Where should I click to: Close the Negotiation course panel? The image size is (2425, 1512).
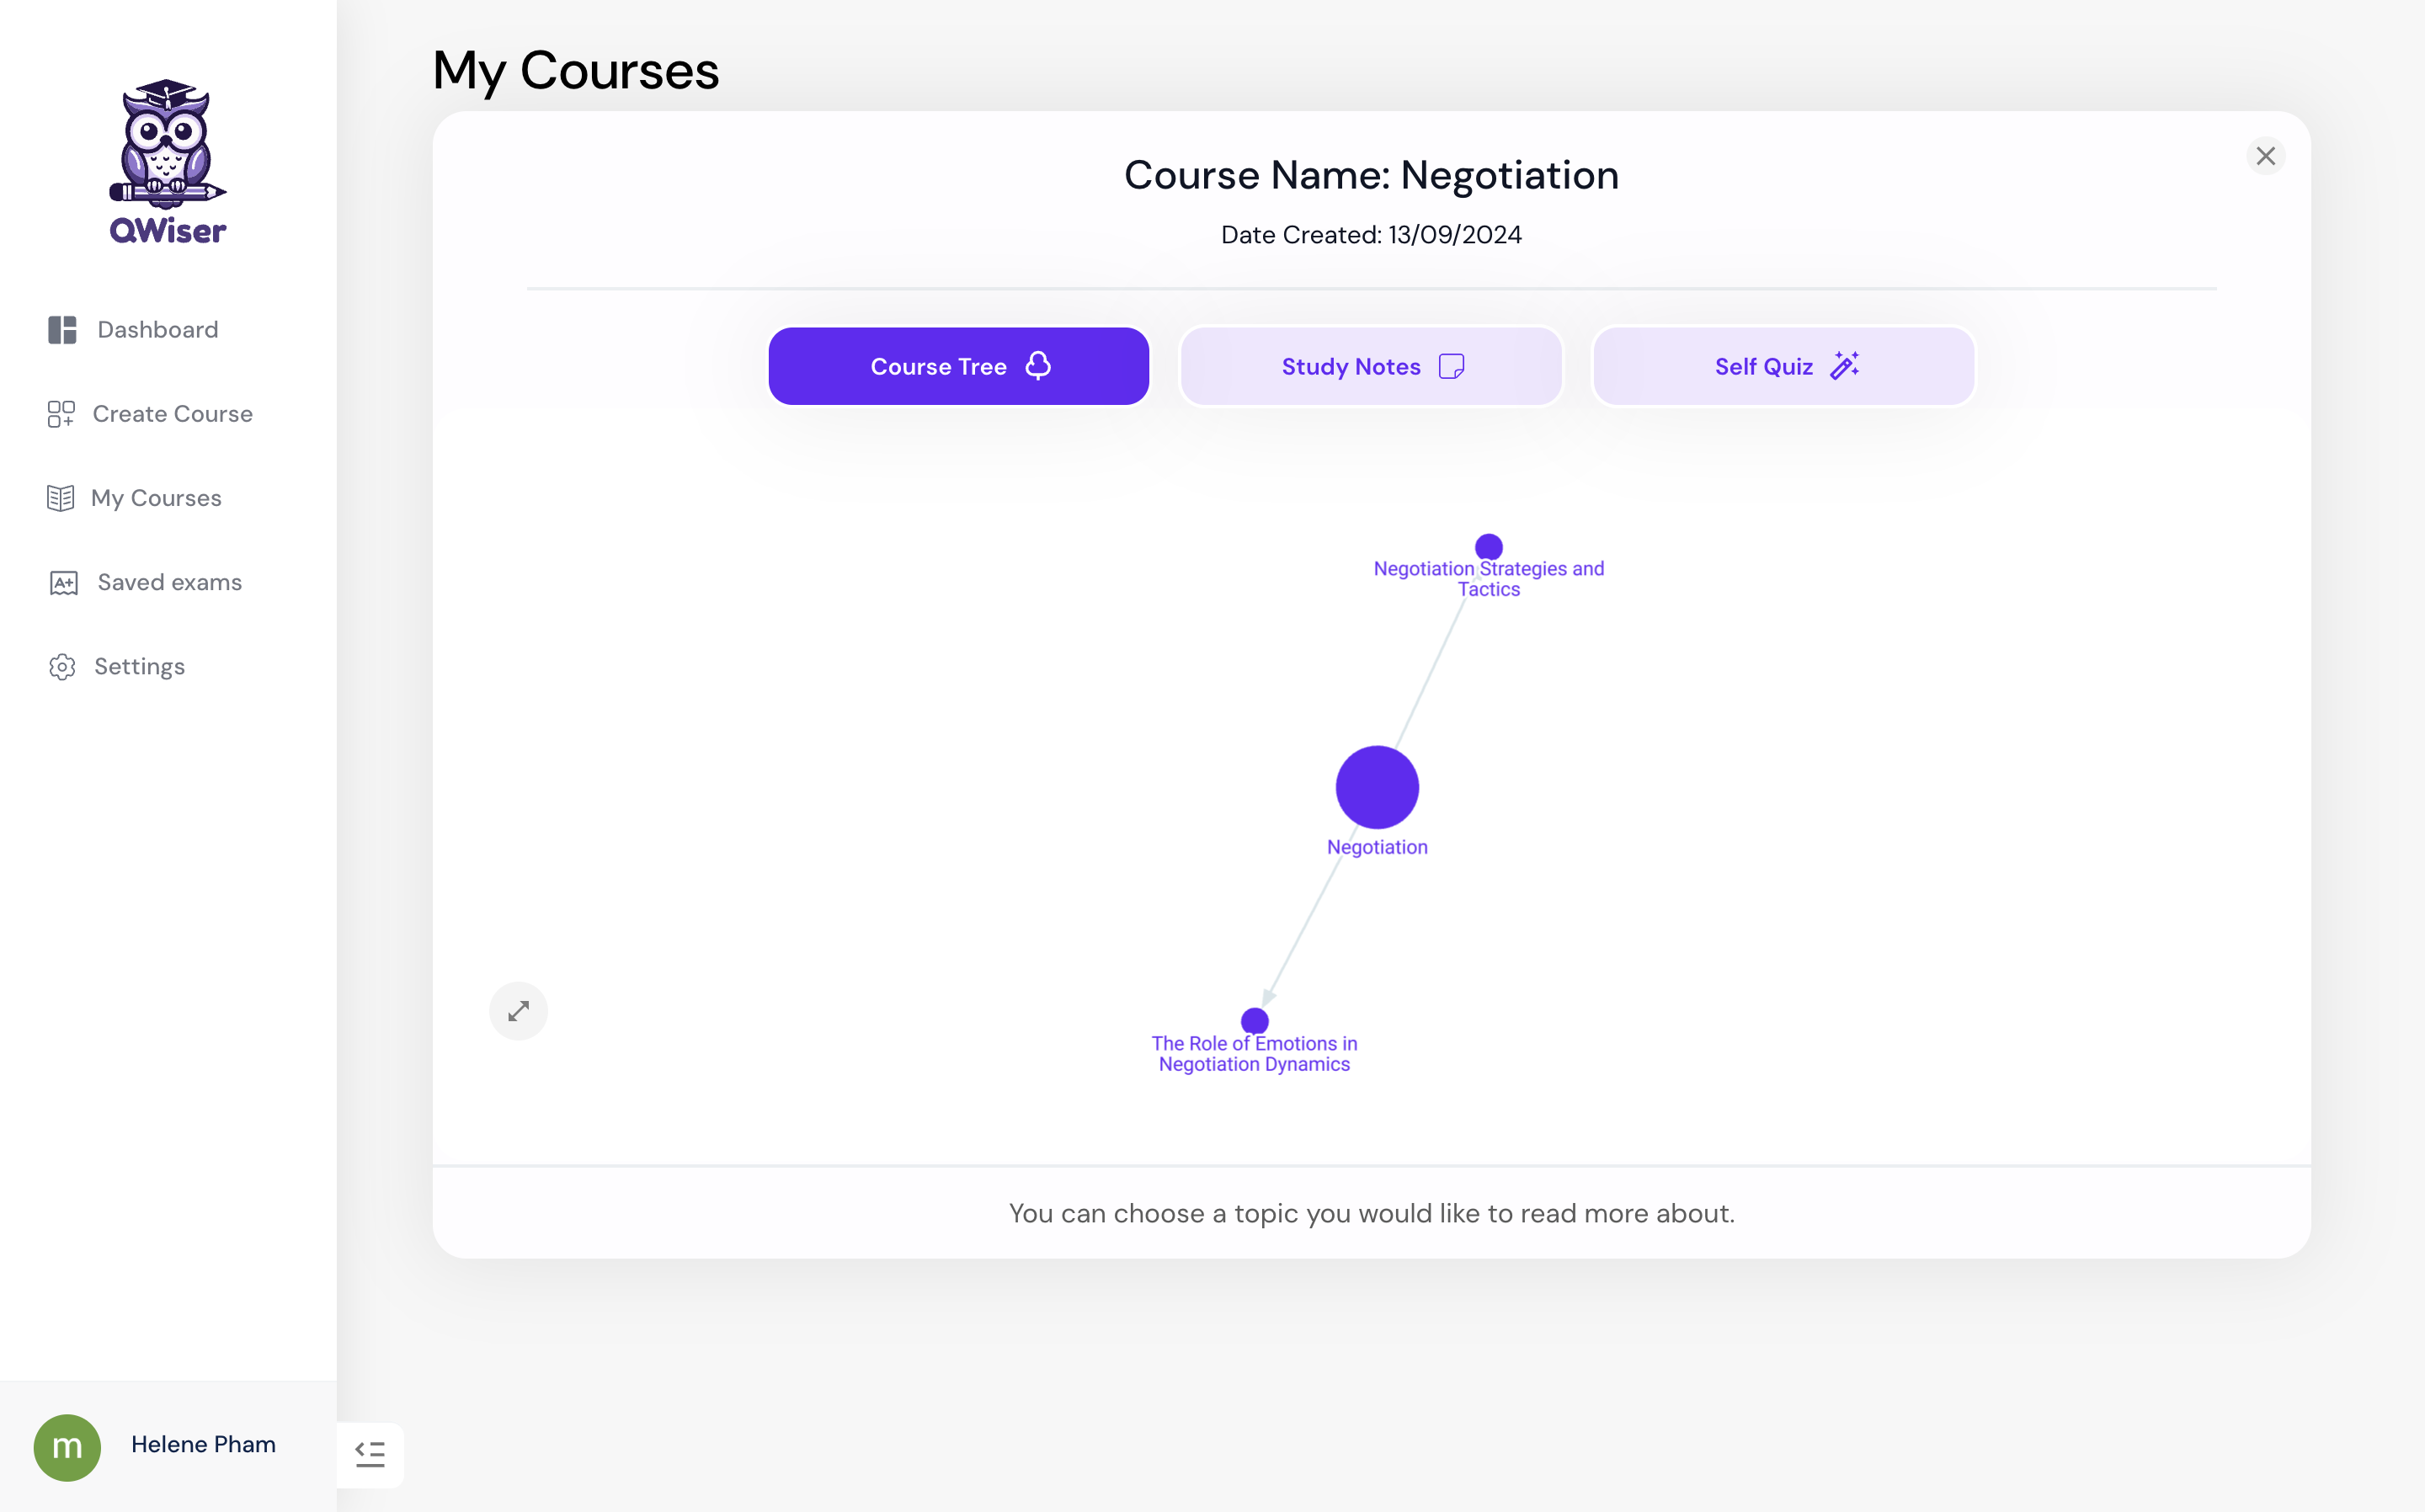click(2265, 157)
